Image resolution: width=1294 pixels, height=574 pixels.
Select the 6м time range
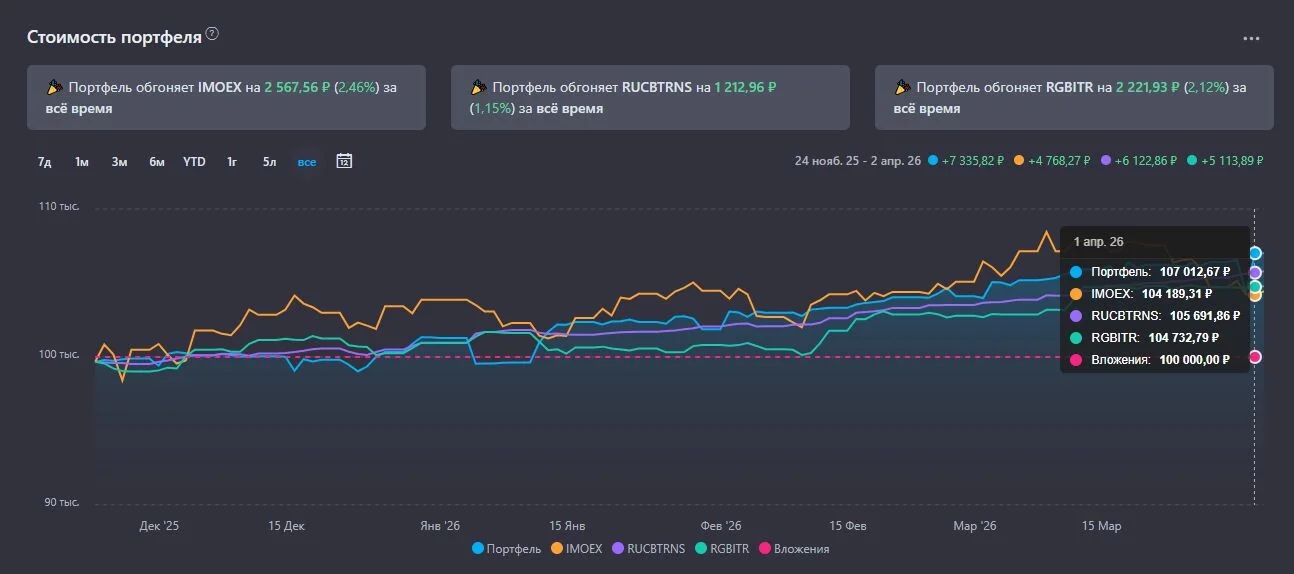(157, 162)
